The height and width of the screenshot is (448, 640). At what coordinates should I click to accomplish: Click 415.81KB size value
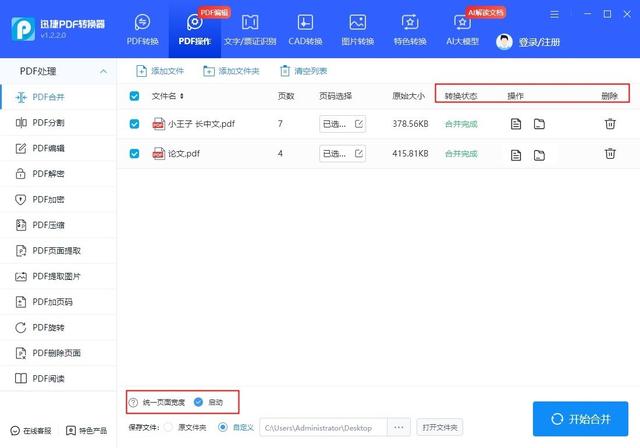pyautogui.click(x=410, y=153)
